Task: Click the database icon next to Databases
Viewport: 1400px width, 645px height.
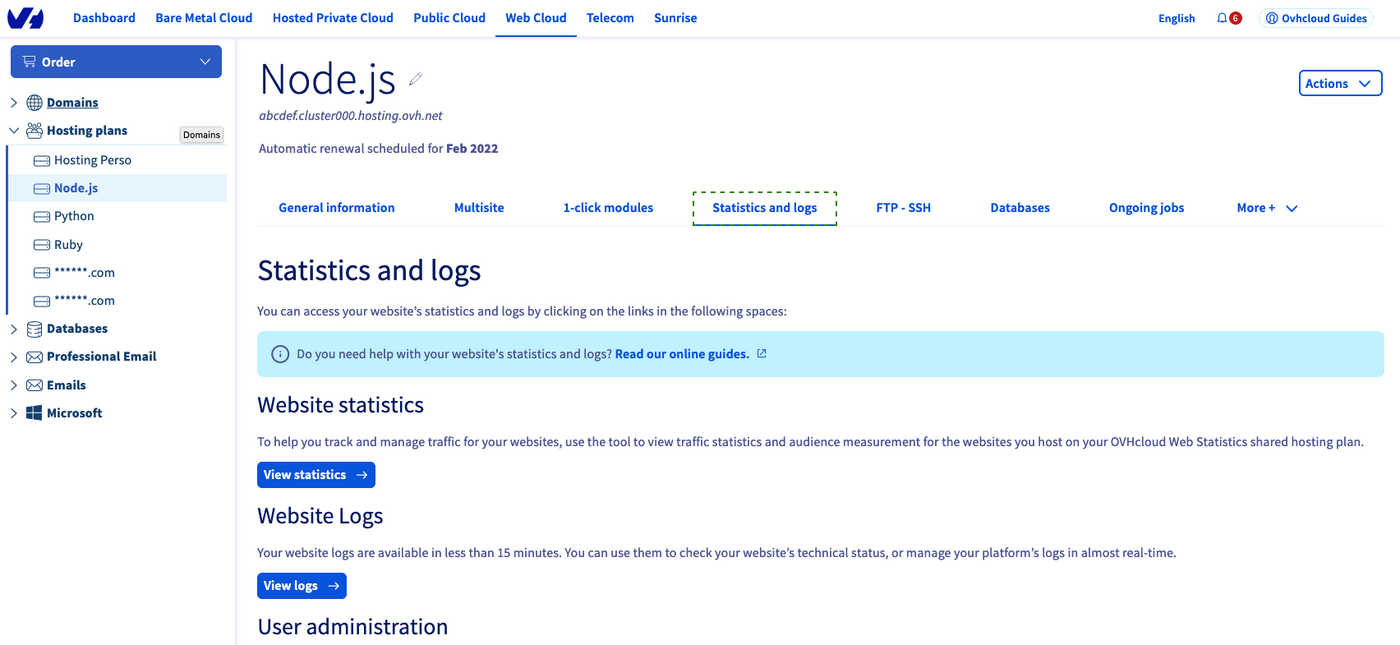Action: coord(34,328)
